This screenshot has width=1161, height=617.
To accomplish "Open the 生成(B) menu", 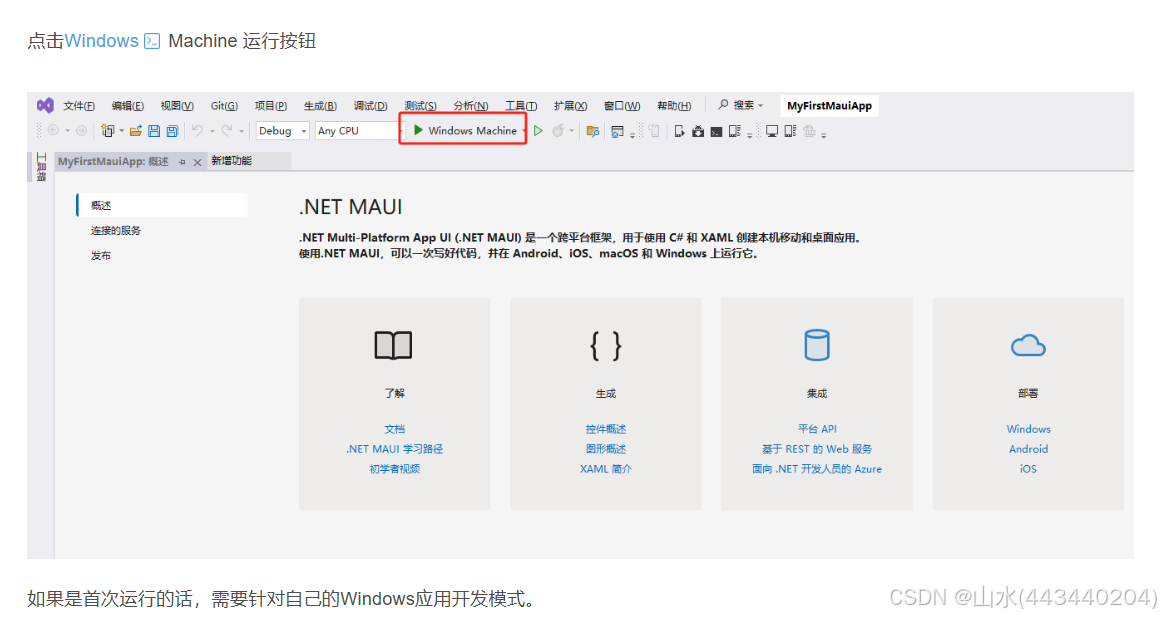I will tap(320, 106).
